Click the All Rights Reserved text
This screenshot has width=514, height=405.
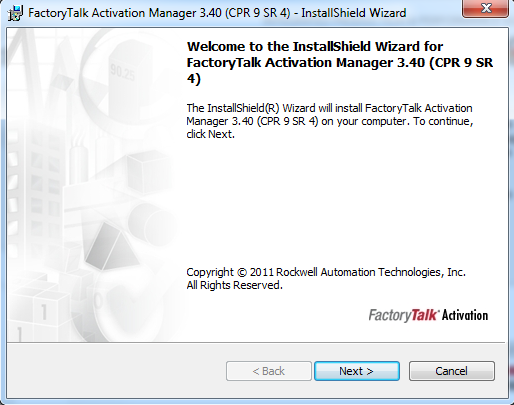point(234,285)
